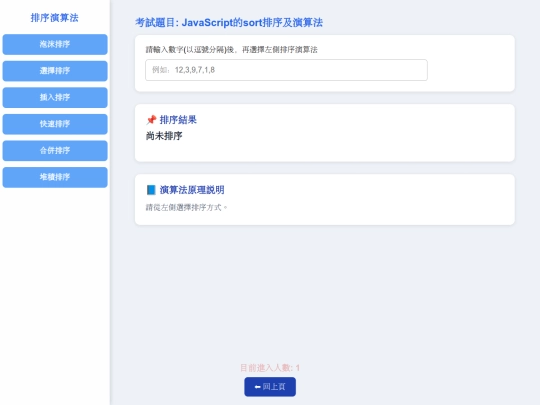Image resolution: width=540 pixels, height=405 pixels.
Task: Click the blue book icon beside 演算法原理說明
Action: [151, 190]
